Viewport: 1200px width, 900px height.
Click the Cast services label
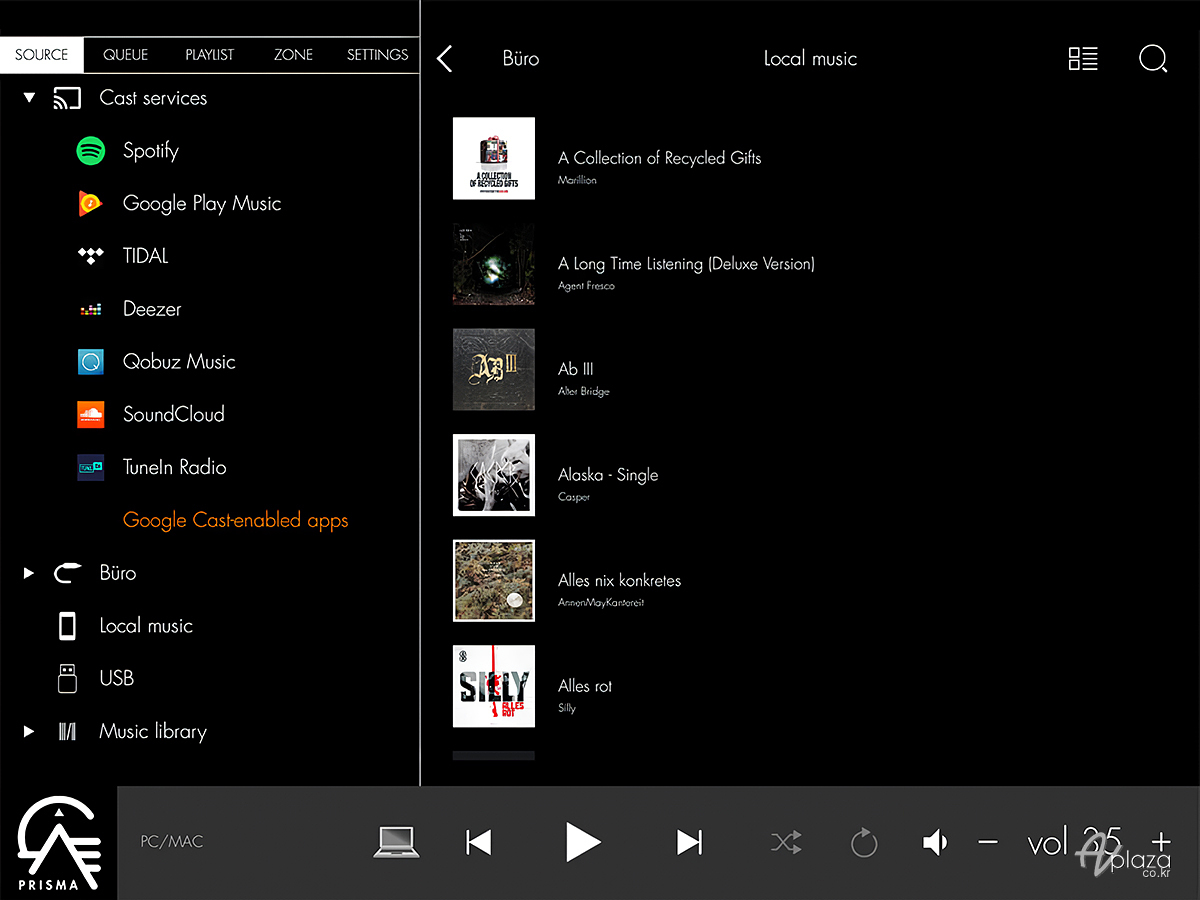point(153,98)
